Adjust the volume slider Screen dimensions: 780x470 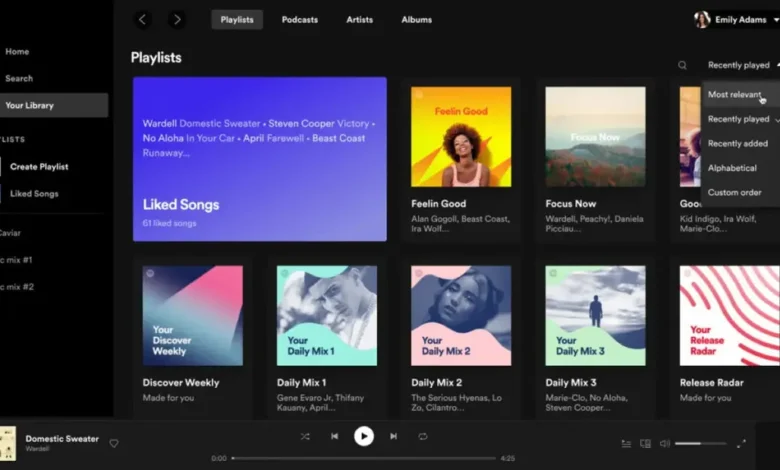(700, 443)
